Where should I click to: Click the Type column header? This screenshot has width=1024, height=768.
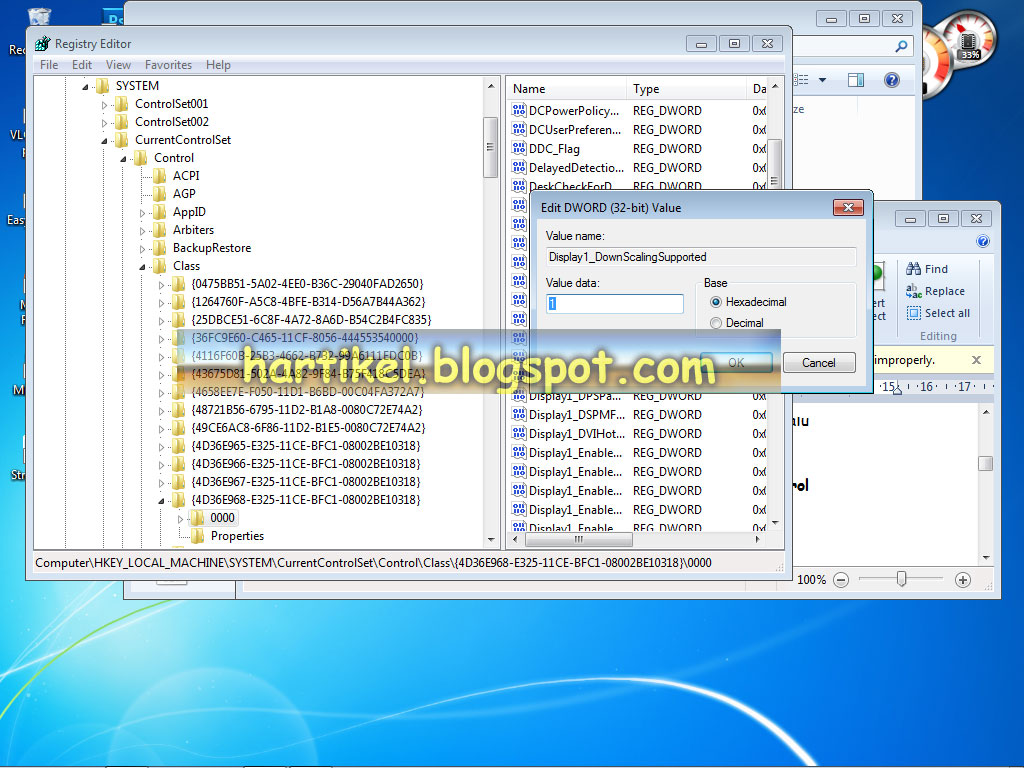(686, 89)
